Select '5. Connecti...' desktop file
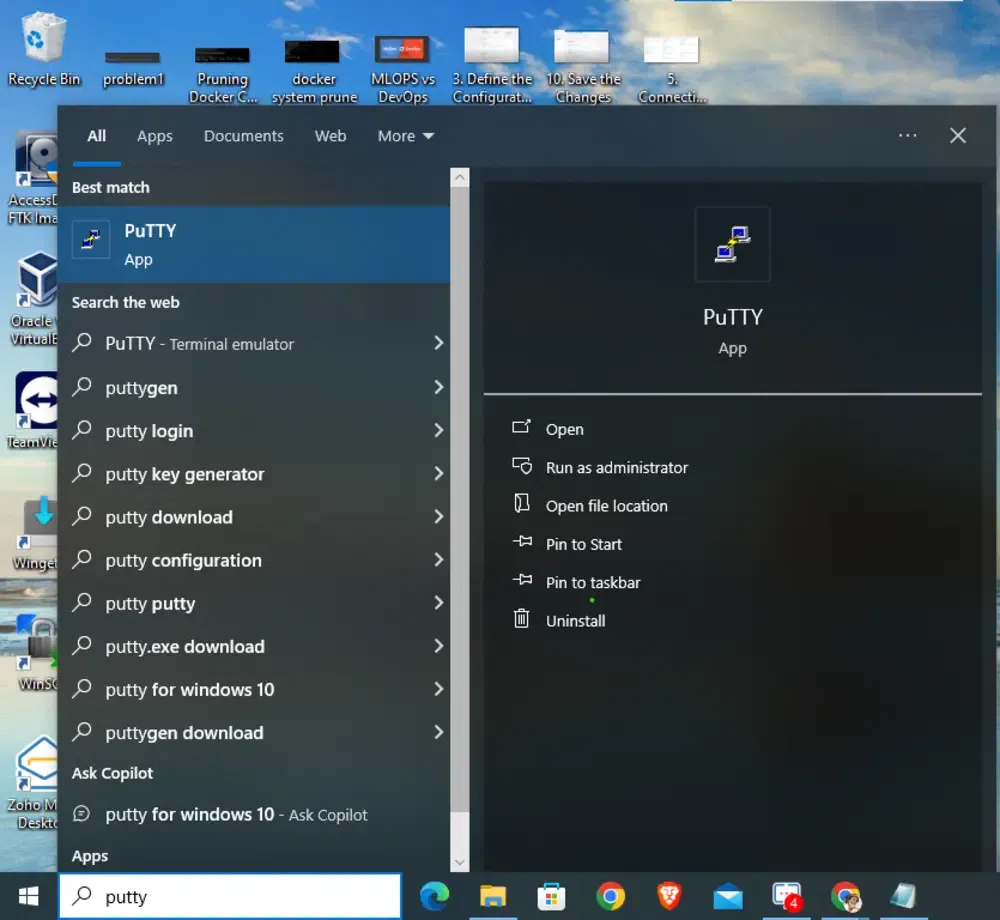The width and height of the screenshot is (1000, 920). 672,69
